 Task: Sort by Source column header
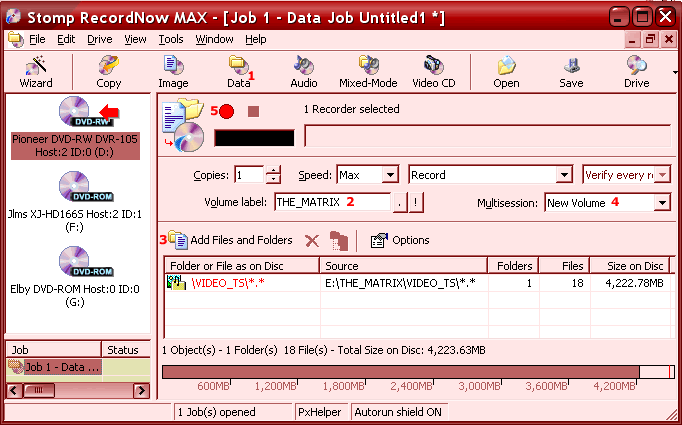[x=403, y=266]
